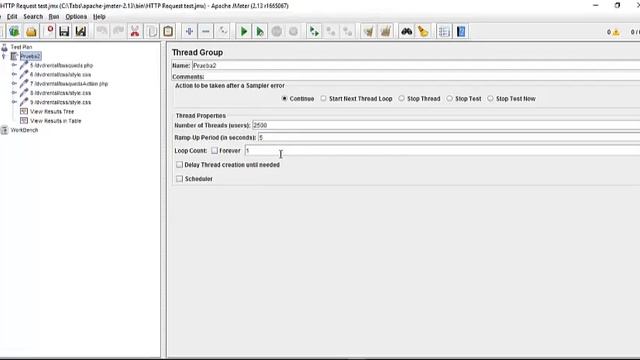Select the View Results Tree listener
This screenshot has width=640, height=360.
[x=52, y=111]
